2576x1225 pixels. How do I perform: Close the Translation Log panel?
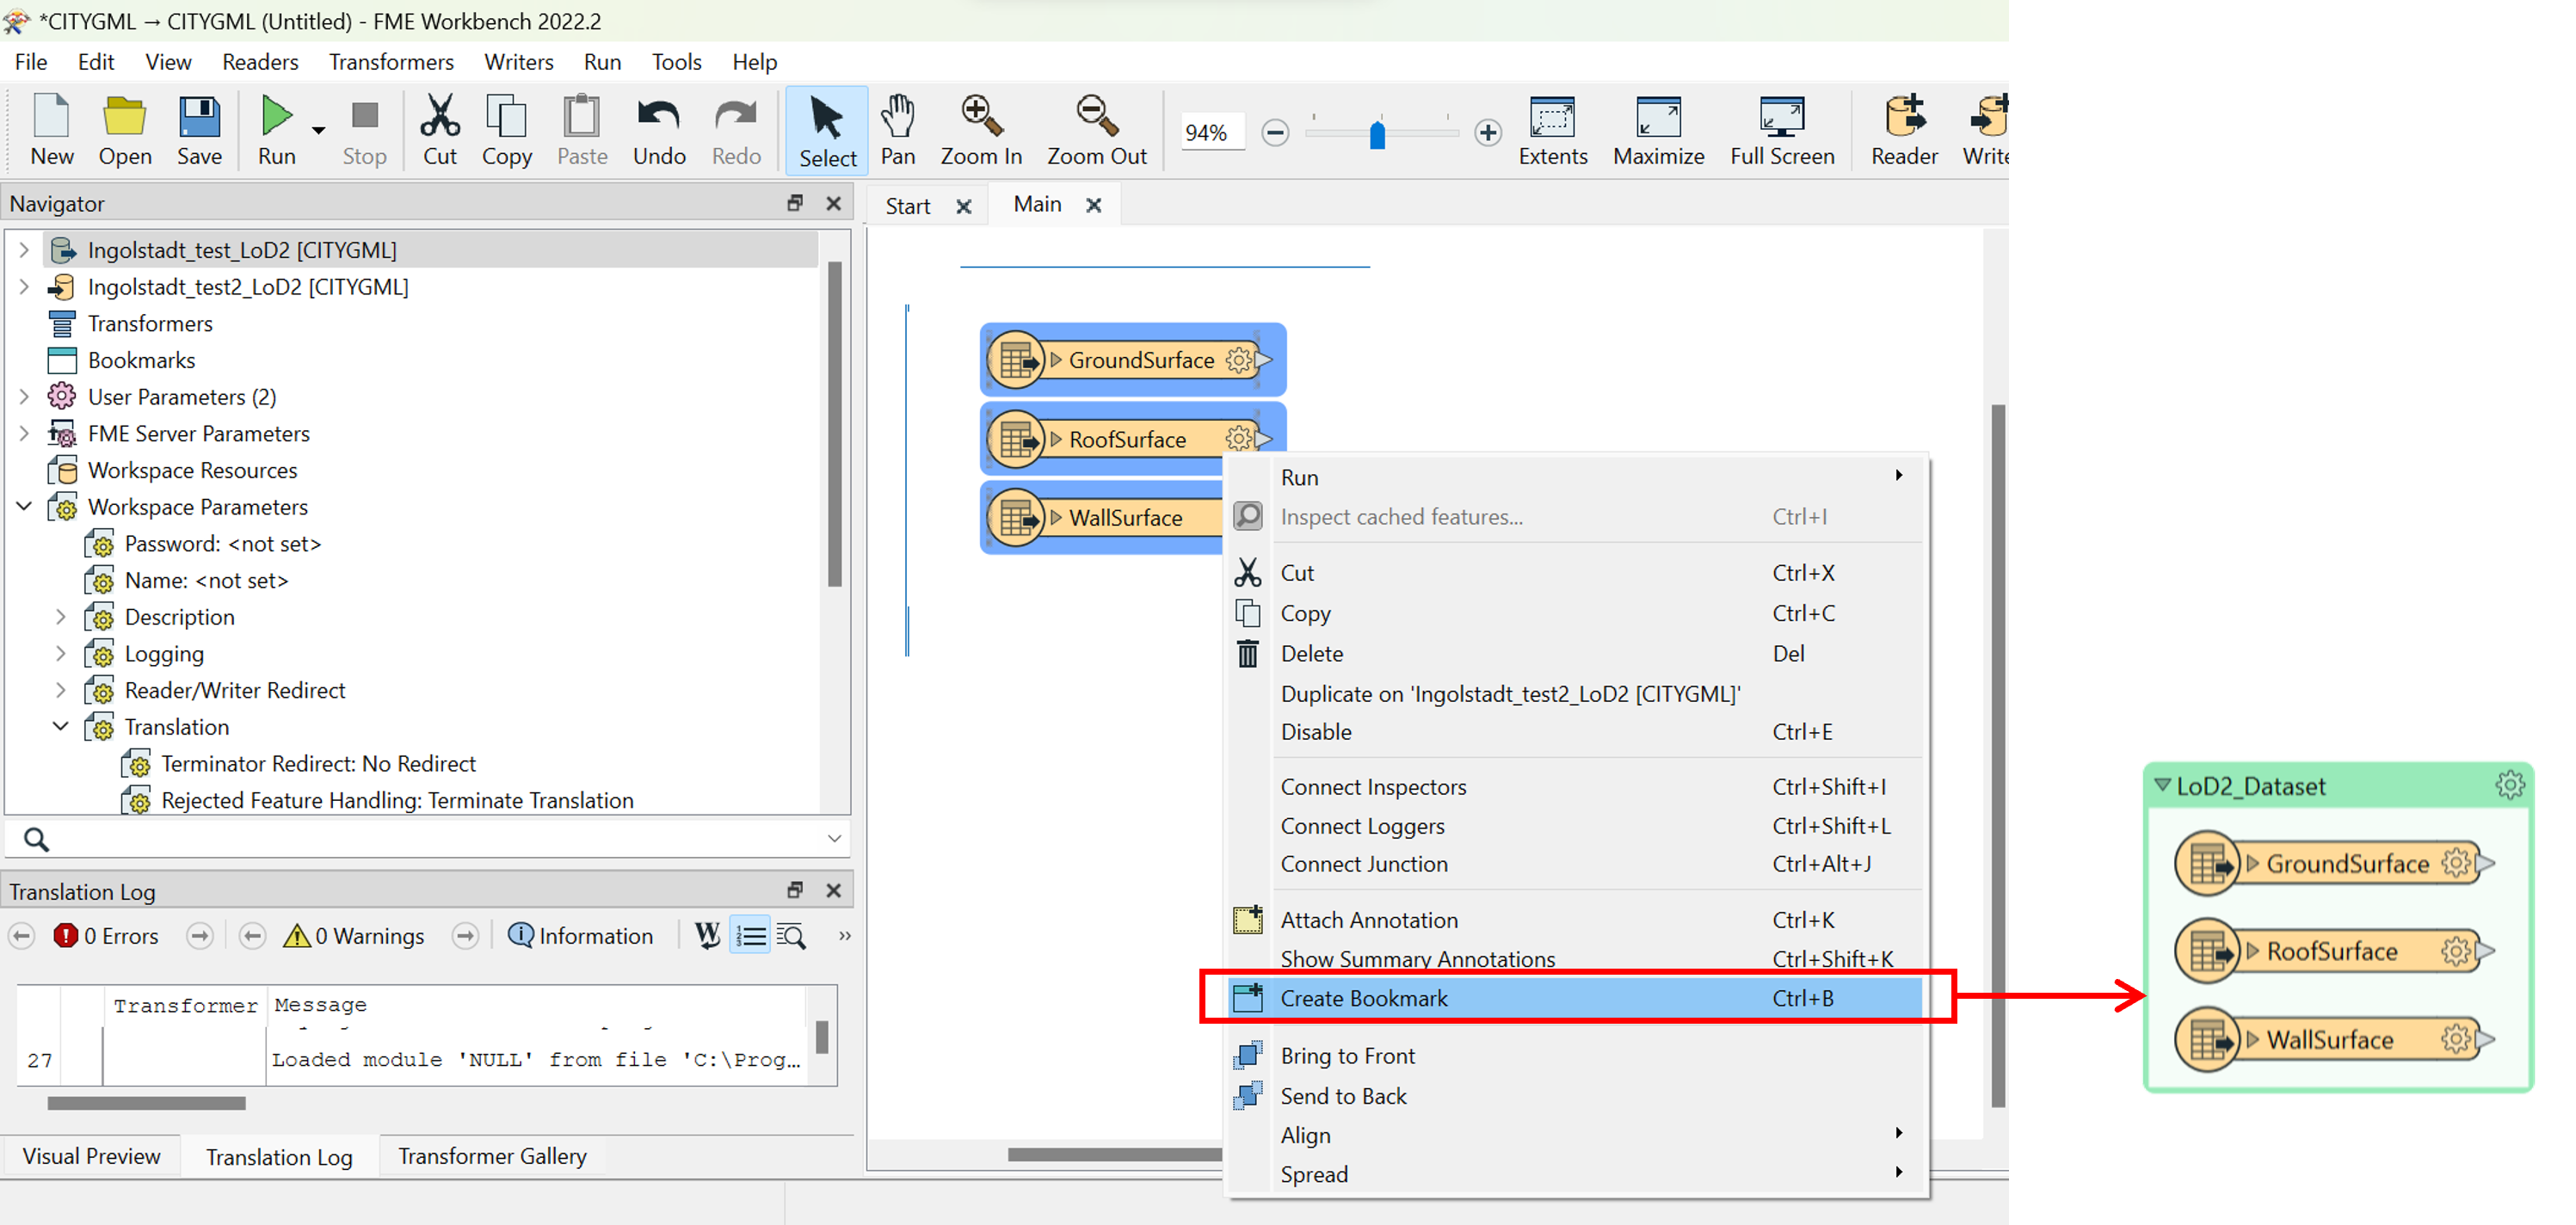click(833, 890)
